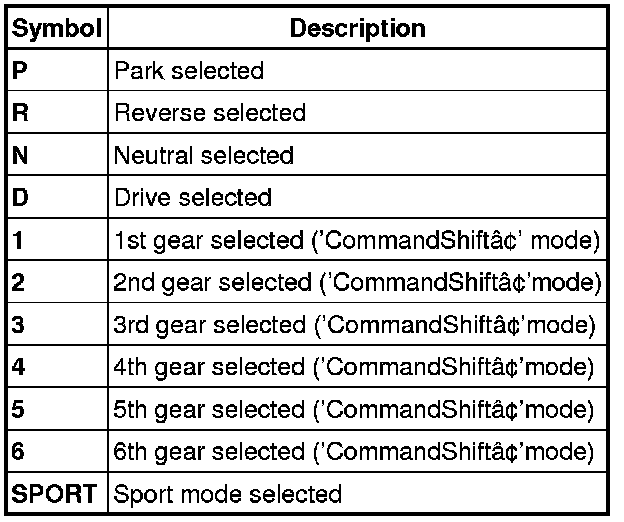This screenshot has width=624, height=522.
Task: Click the 'Drive selected' description
Action: 193,197
